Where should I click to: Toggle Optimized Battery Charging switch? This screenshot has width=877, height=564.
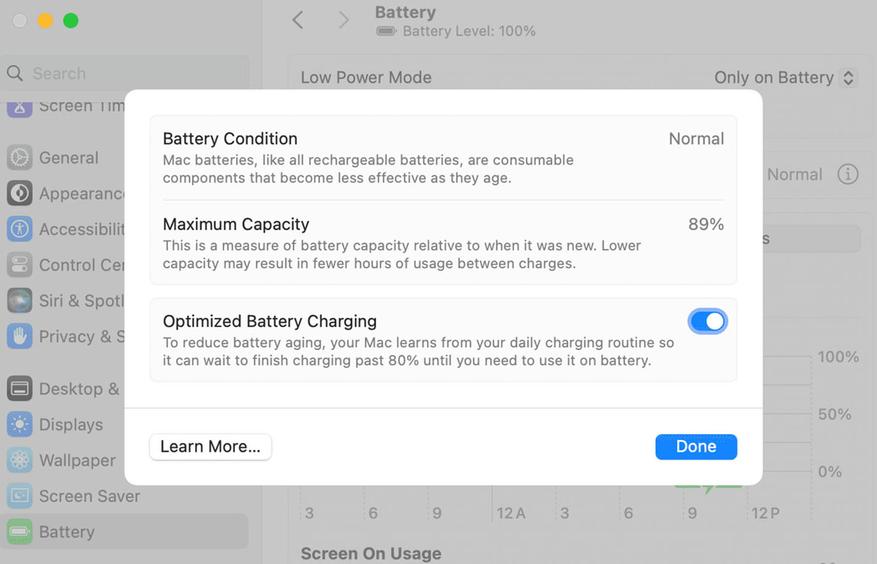(708, 321)
